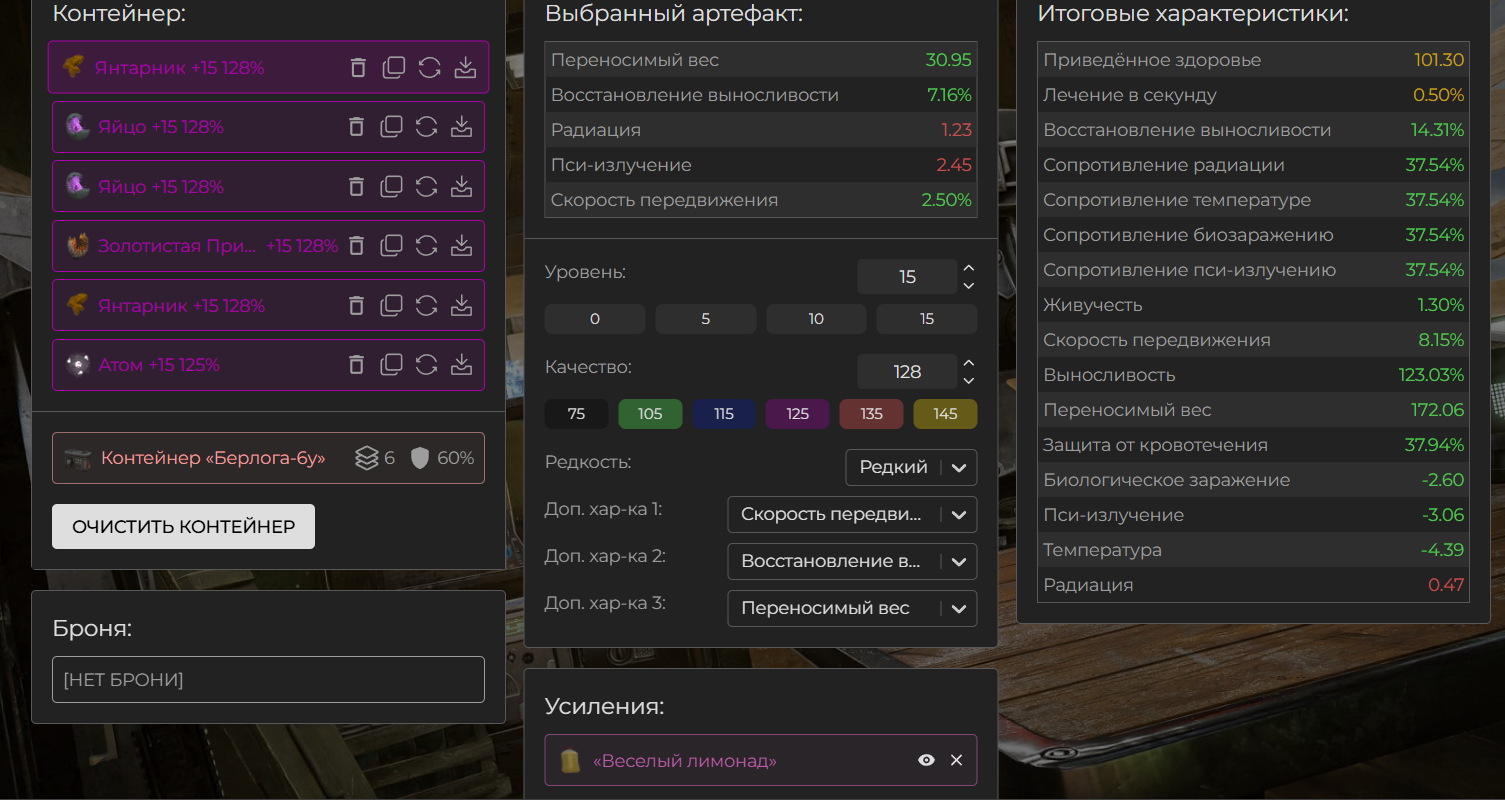1505x800 pixels.
Task: Click the Лечение в секунду stat row
Action: tap(1254, 95)
